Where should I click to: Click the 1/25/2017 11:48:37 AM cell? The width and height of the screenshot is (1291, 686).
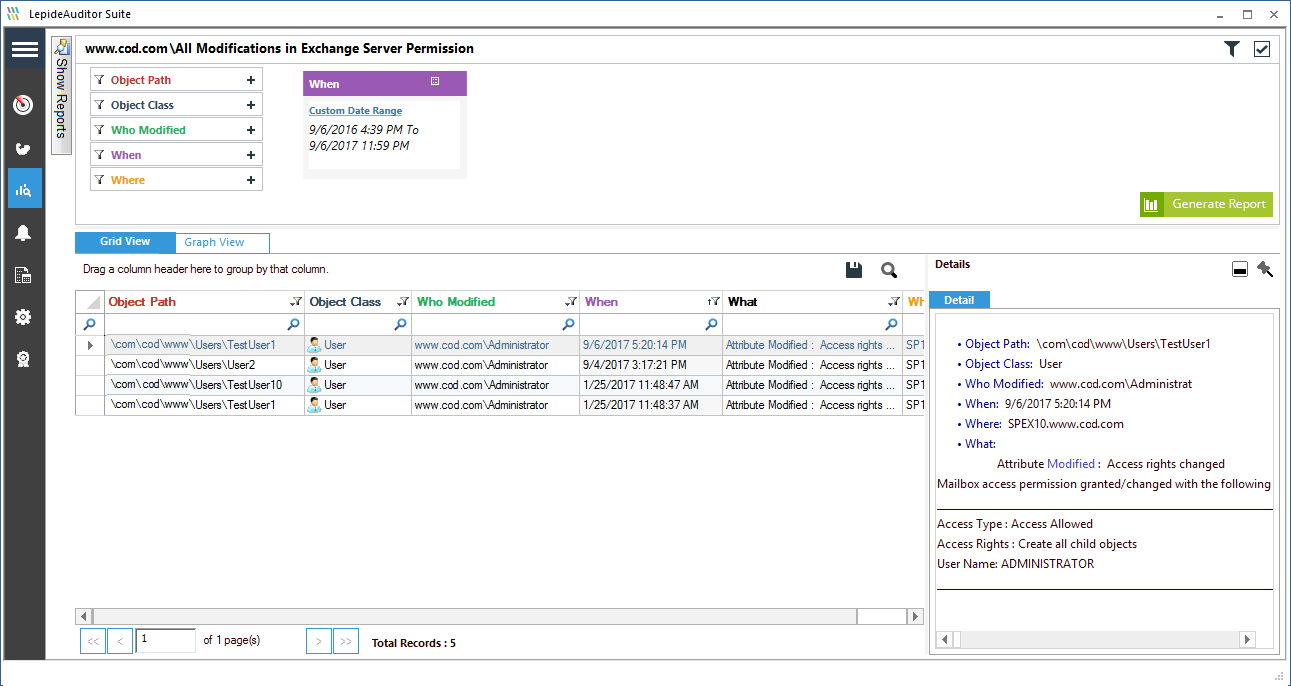pos(651,405)
